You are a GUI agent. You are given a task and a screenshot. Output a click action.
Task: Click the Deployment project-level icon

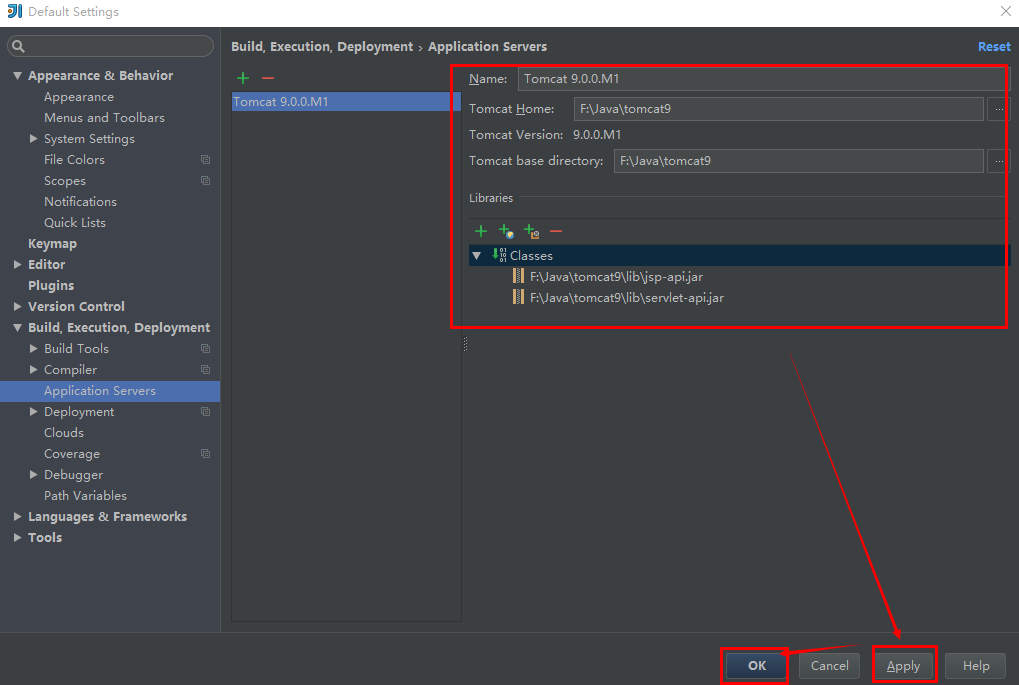pyautogui.click(x=205, y=412)
